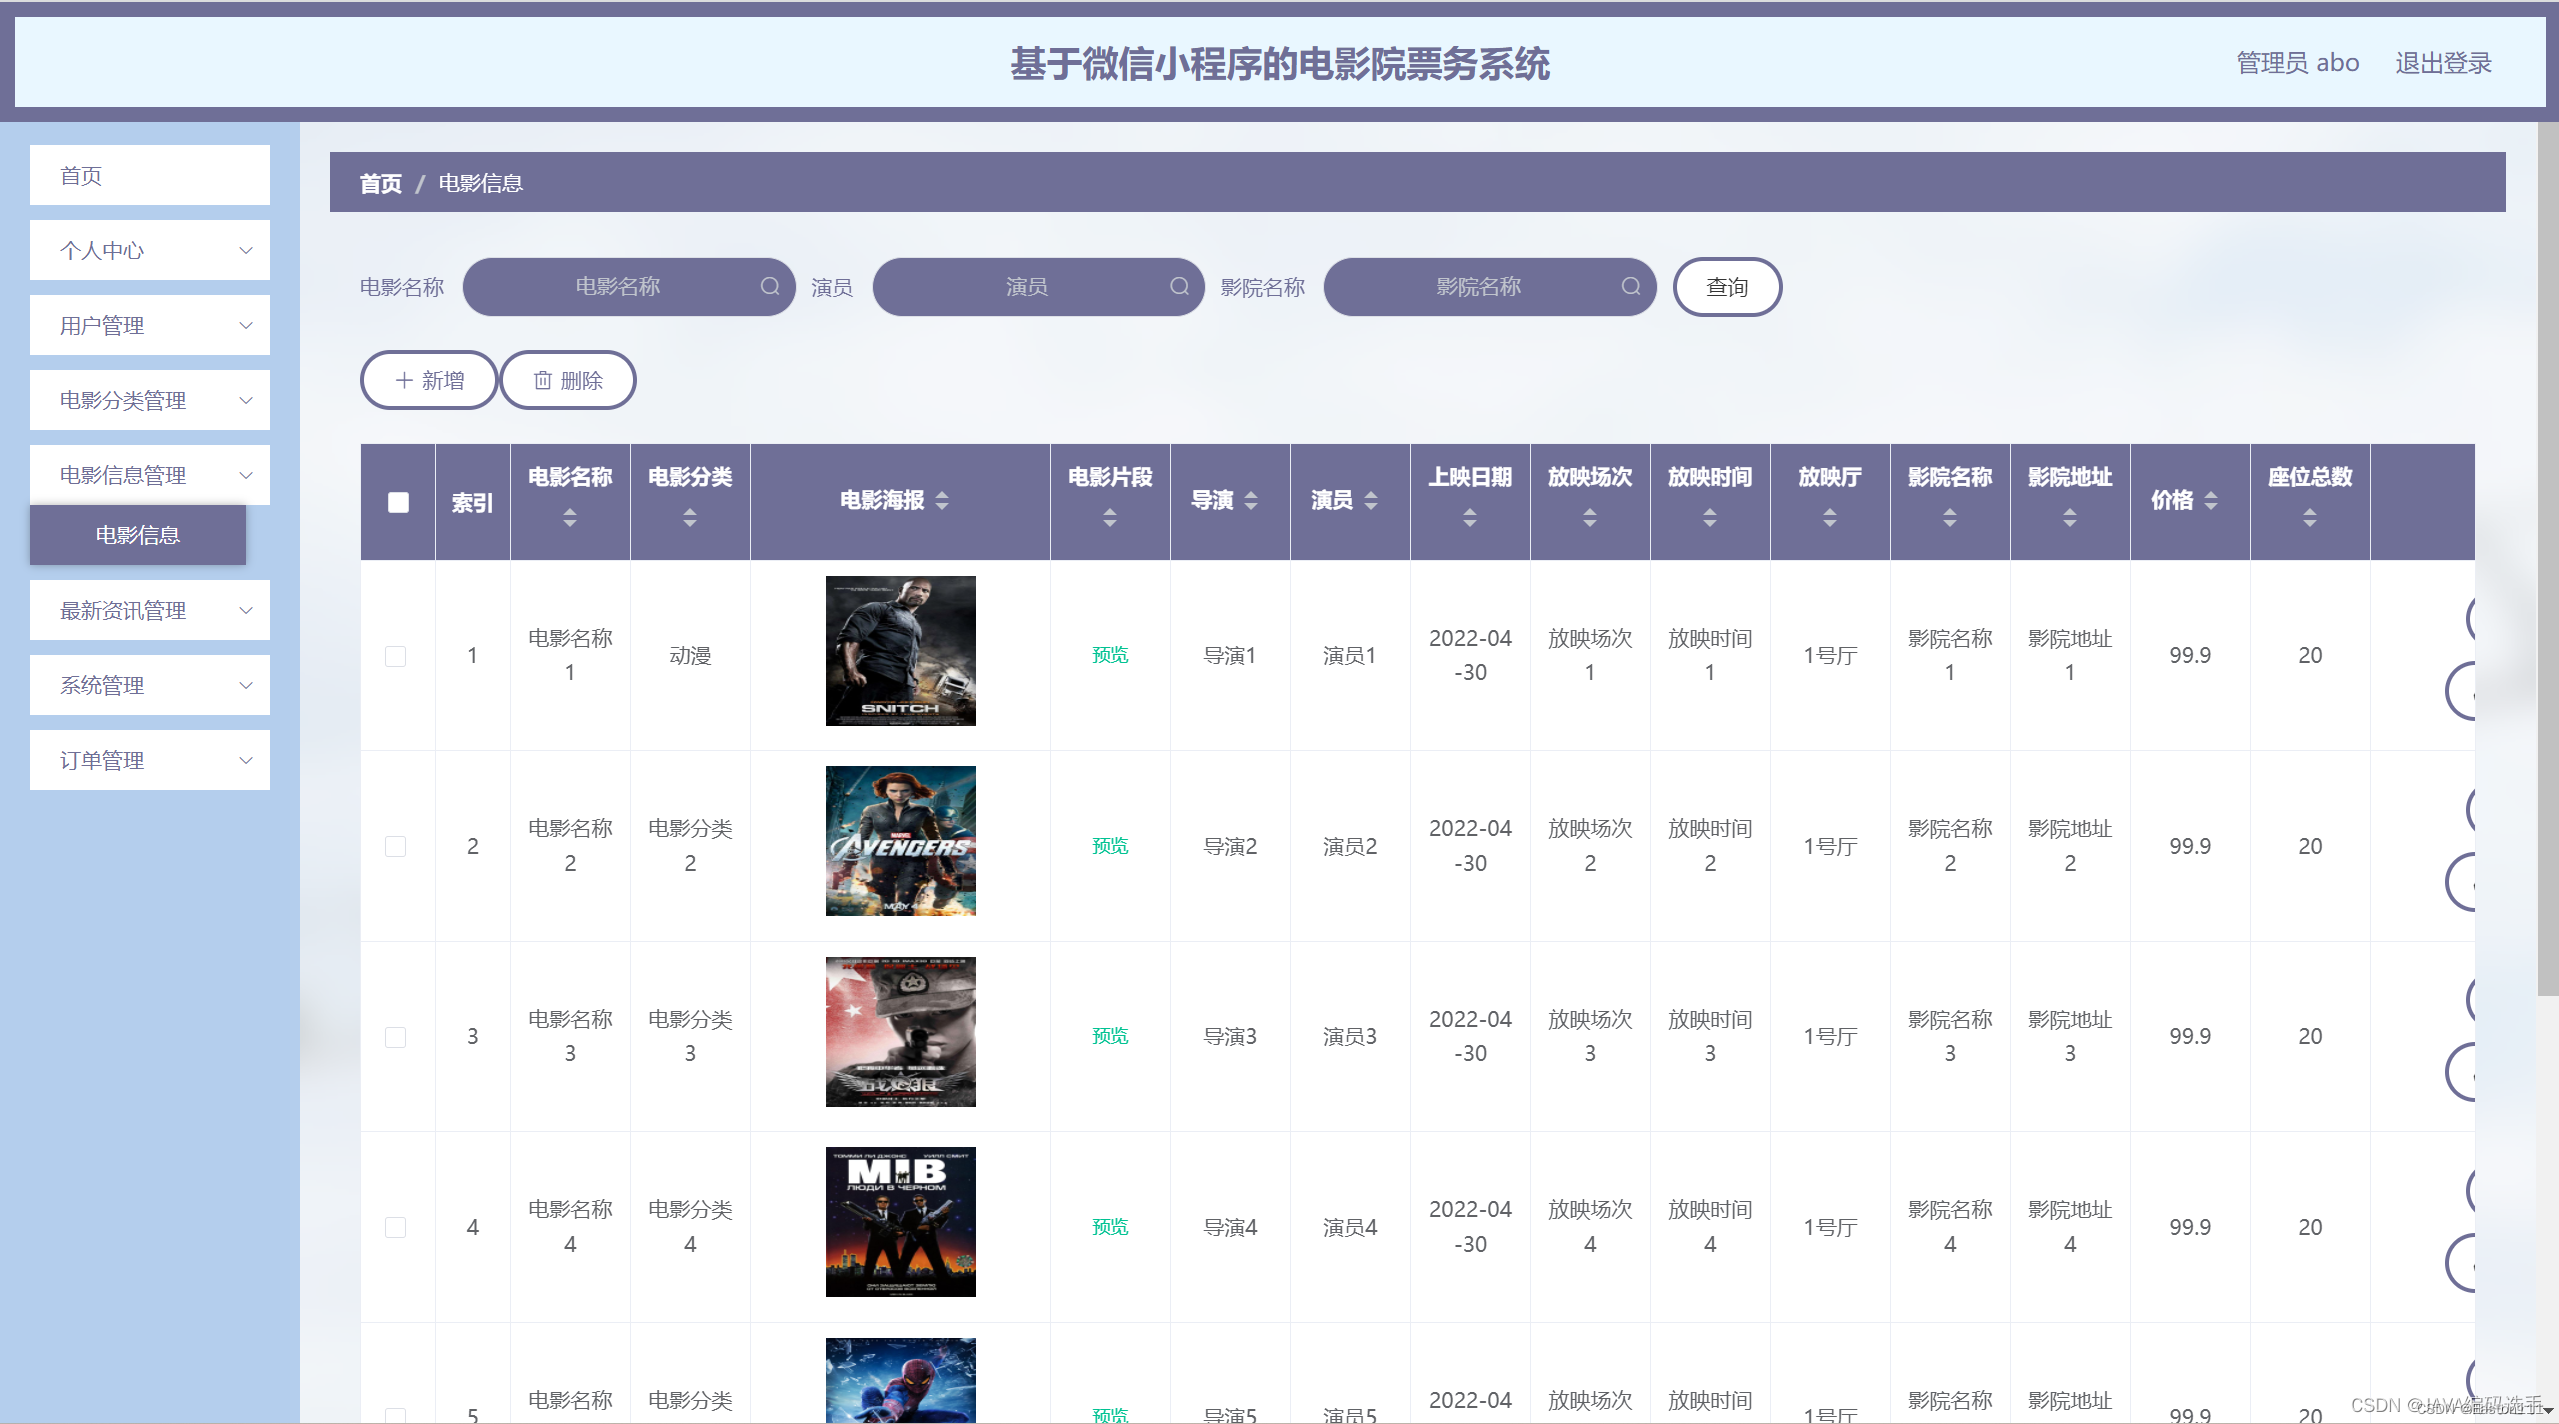2559x1424 pixels.
Task: Expand the 系统管理 sidebar menu
Action: [150, 685]
